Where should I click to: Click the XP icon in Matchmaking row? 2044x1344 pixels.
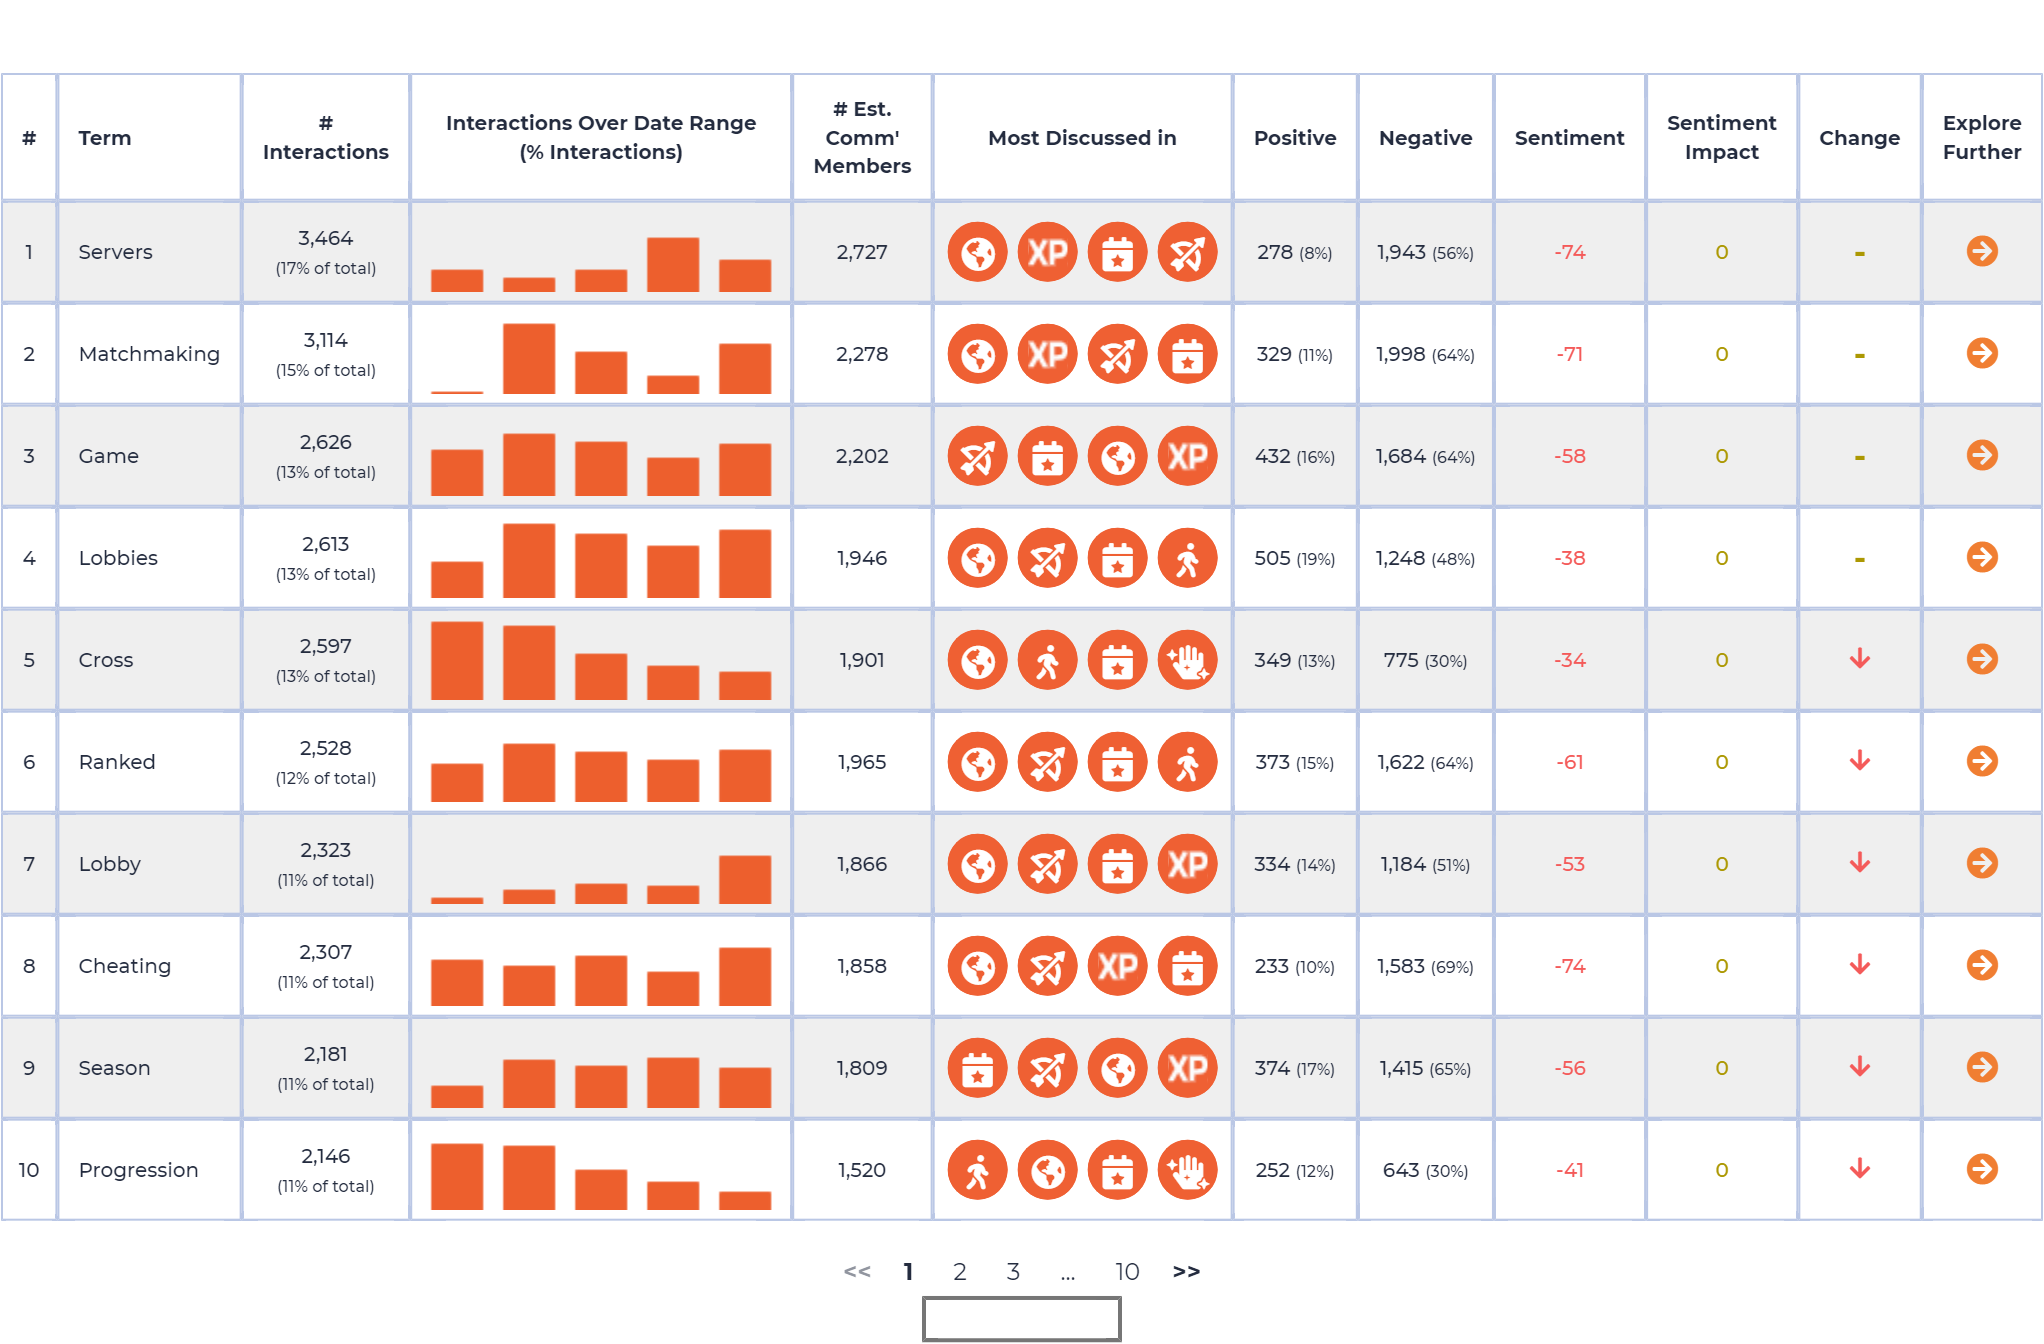click(1047, 354)
